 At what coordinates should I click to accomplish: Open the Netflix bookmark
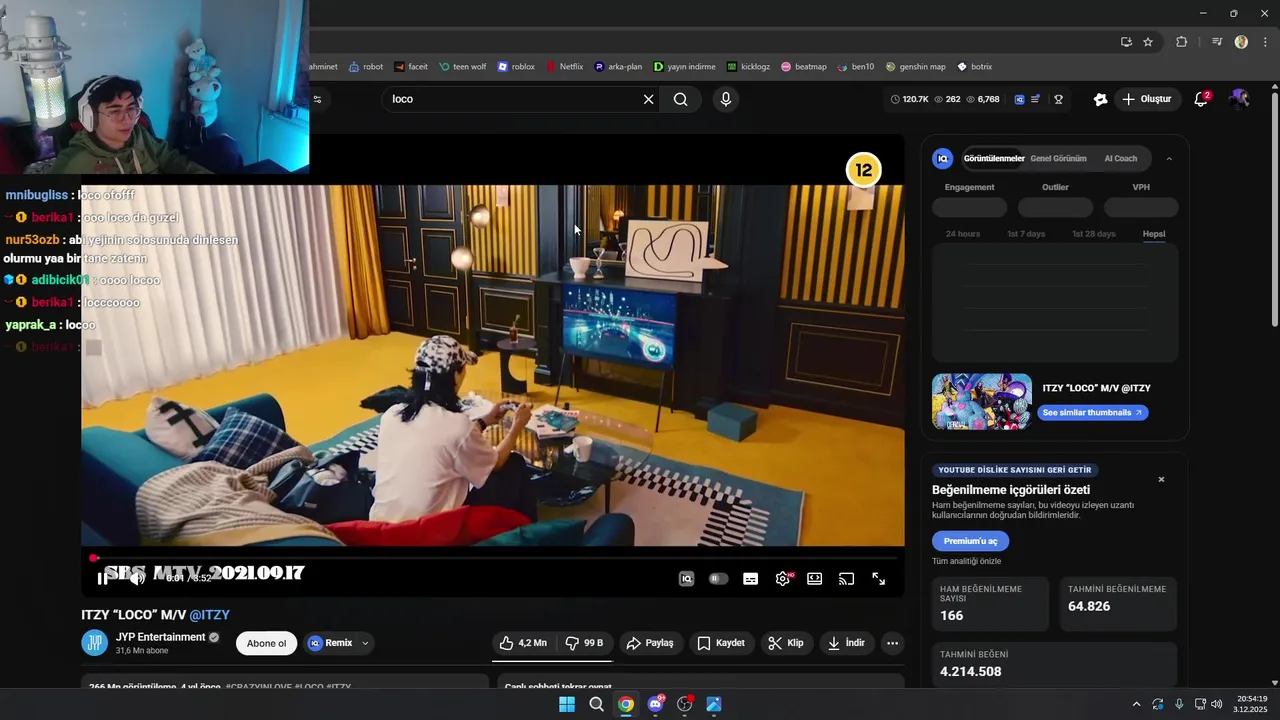click(564, 67)
